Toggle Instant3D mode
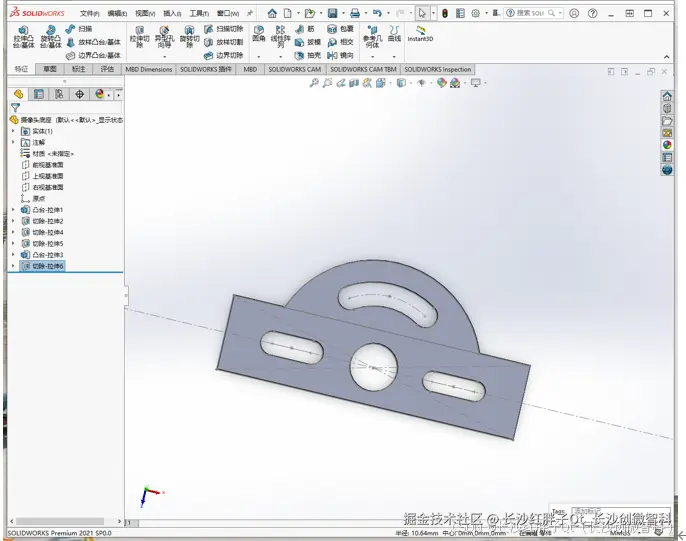This screenshot has width=686, height=541. coord(420,34)
